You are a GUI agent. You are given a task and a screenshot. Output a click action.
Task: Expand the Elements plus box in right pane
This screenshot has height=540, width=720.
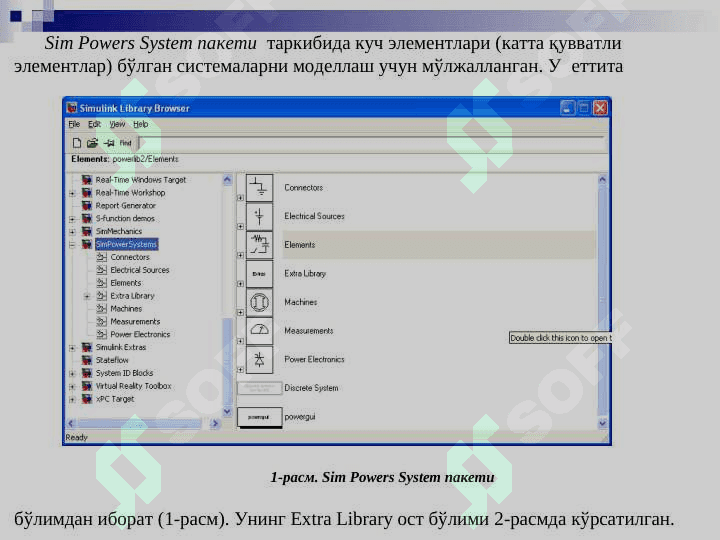click(x=240, y=255)
